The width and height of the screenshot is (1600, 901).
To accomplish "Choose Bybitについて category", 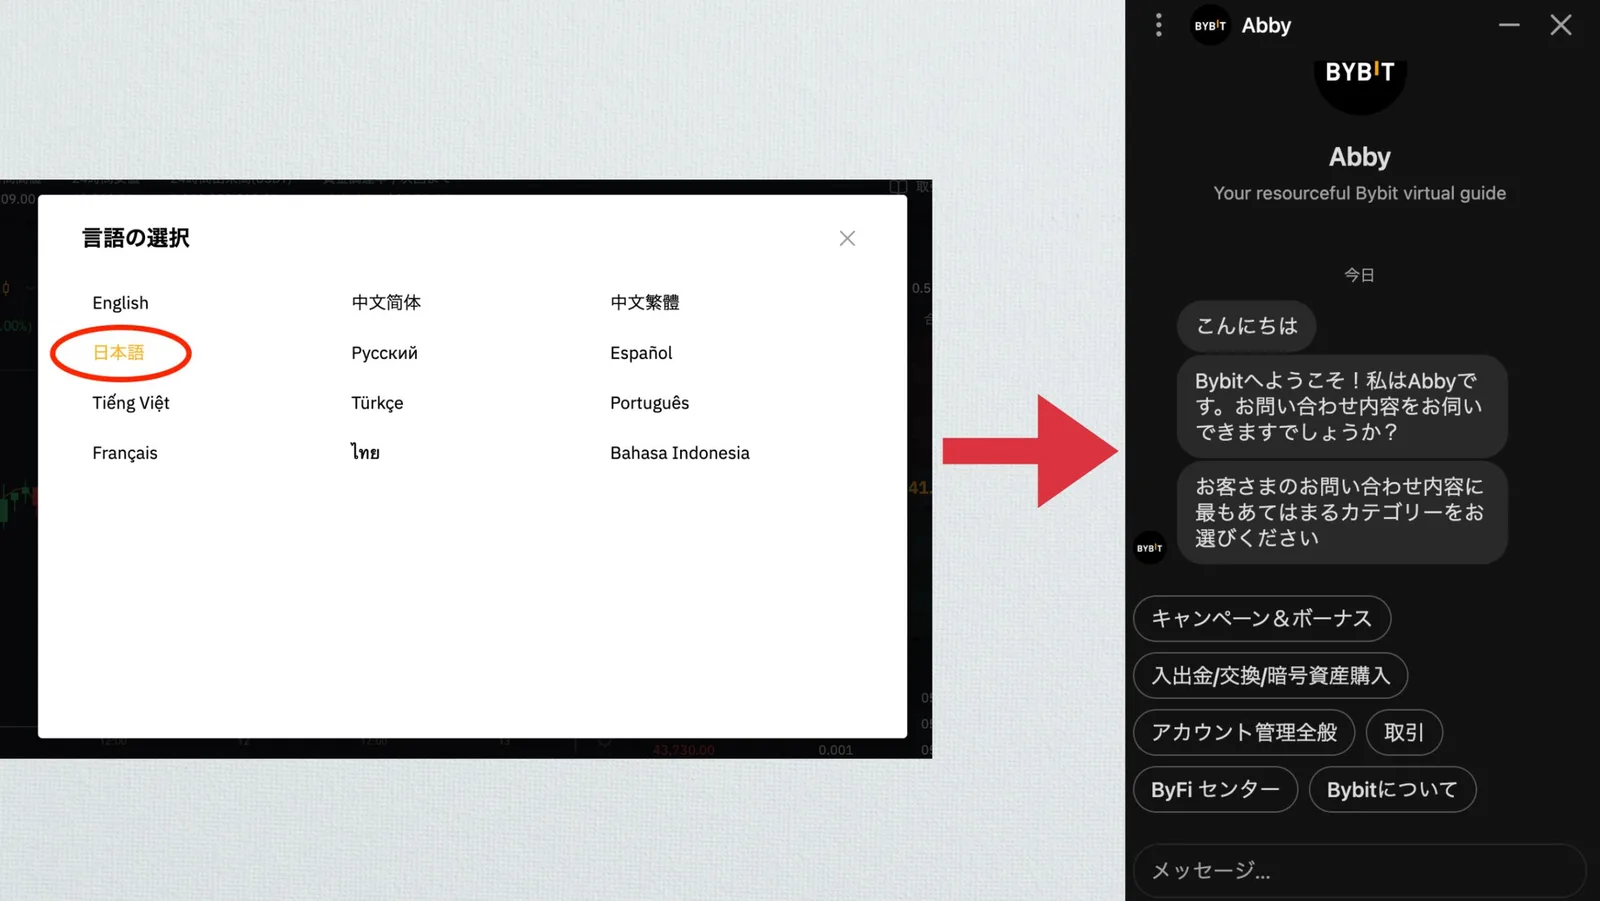I will [1392, 790].
